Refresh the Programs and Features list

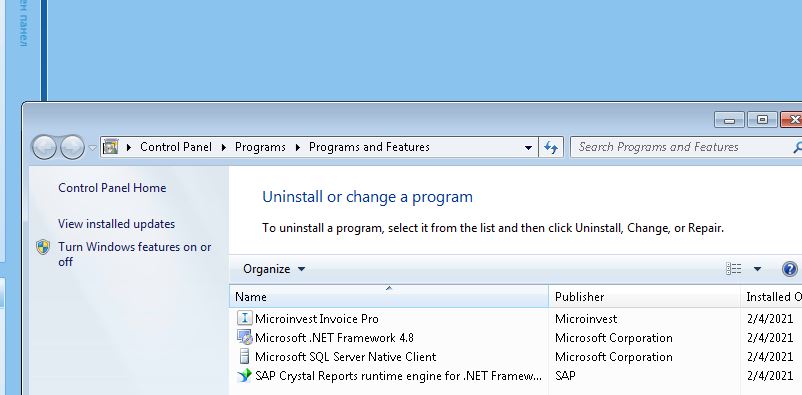tap(551, 147)
